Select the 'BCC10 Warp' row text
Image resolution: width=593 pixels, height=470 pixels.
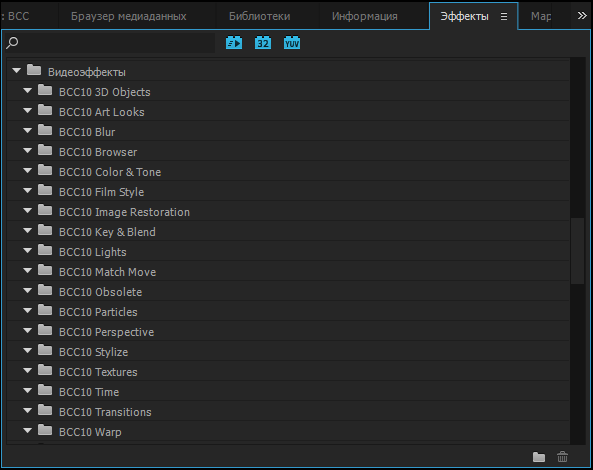point(90,432)
